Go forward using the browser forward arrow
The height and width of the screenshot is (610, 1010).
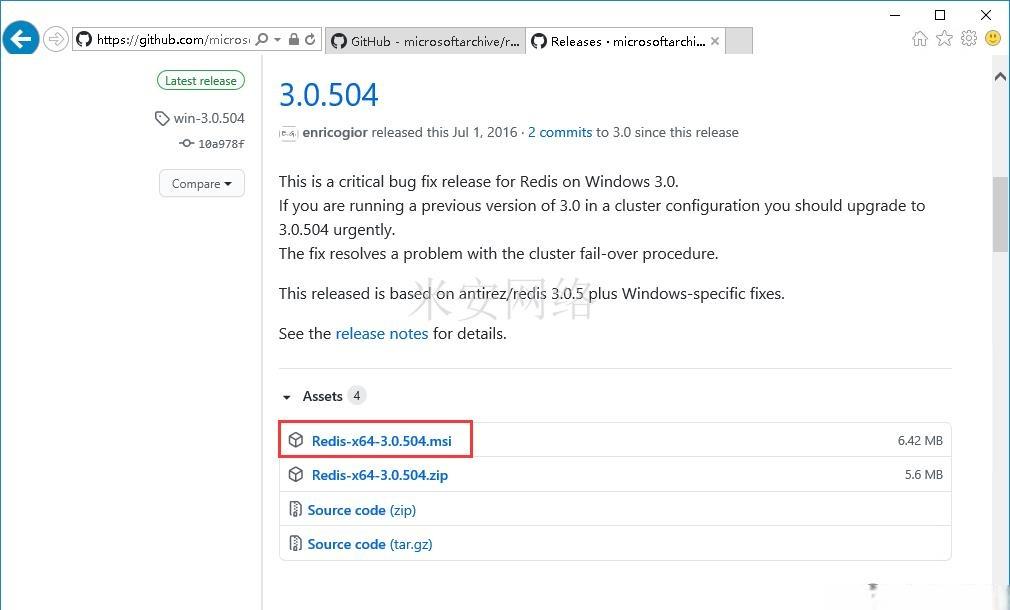click(x=56, y=40)
